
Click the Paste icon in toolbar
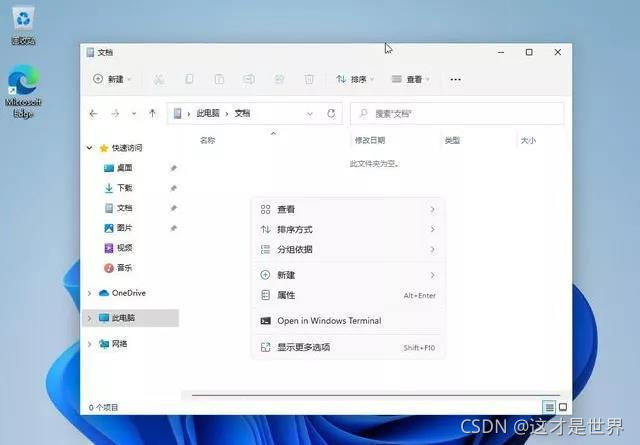click(x=219, y=79)
